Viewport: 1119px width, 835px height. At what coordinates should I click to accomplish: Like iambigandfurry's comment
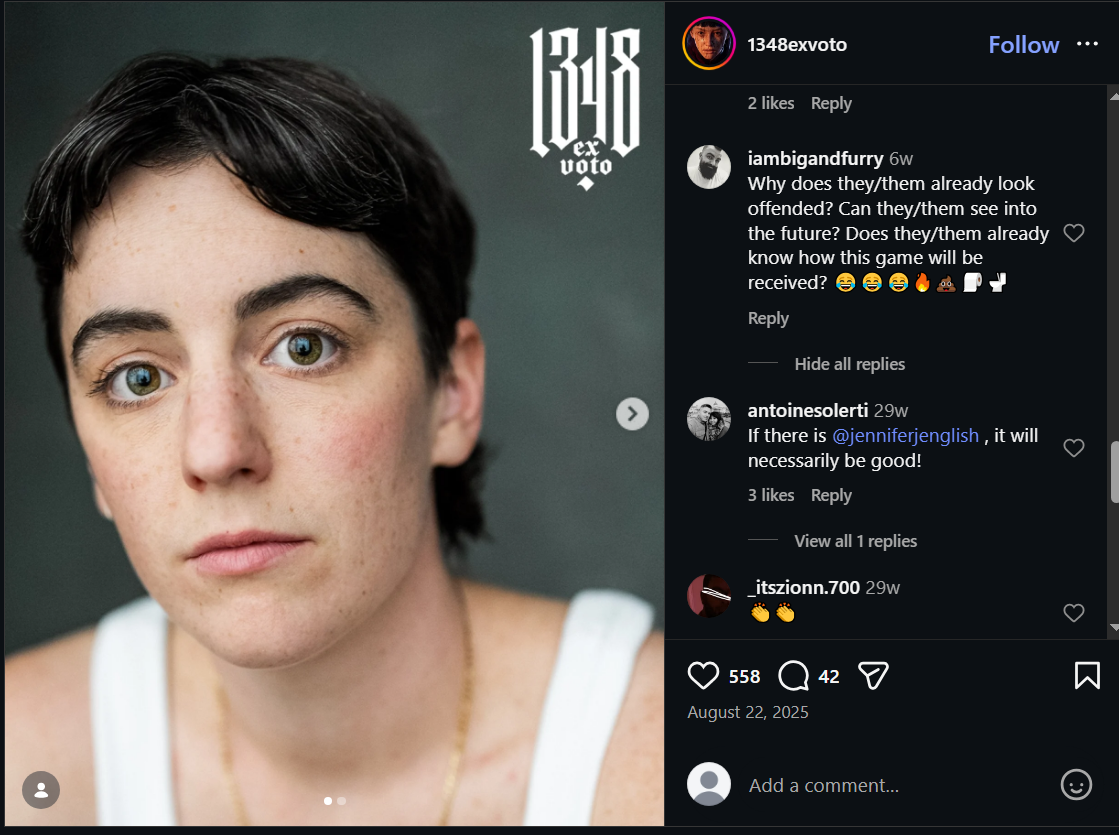click(1074, 233)
